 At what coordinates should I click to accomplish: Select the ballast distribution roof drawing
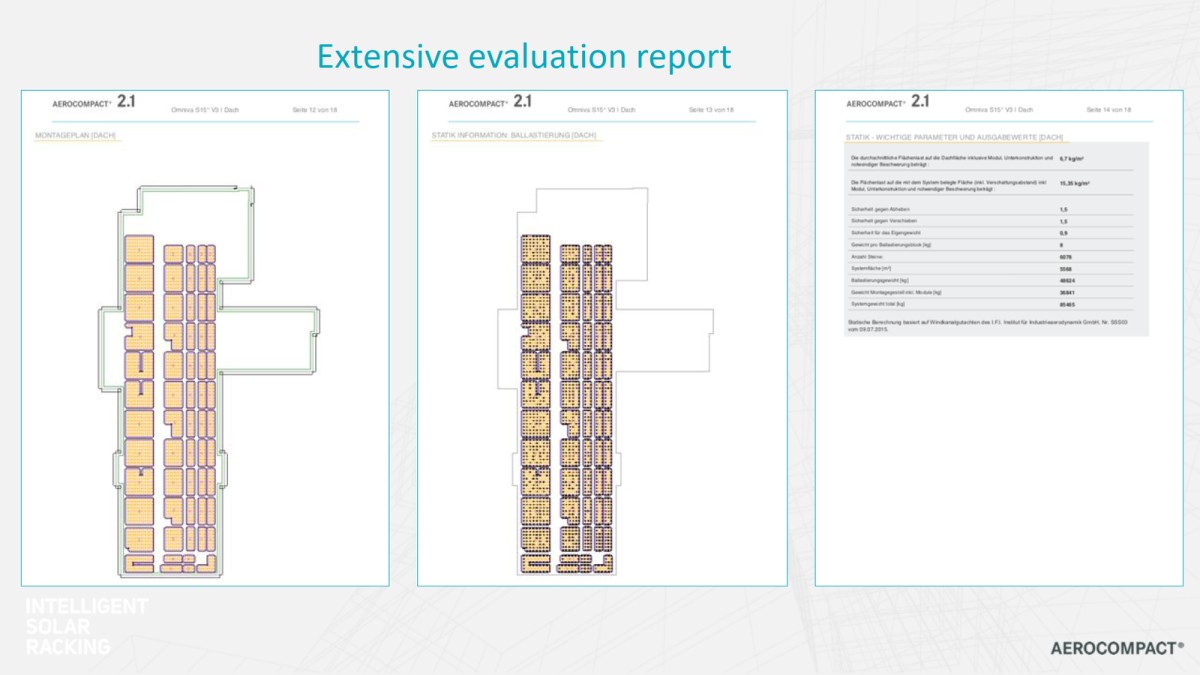[604, 381]
